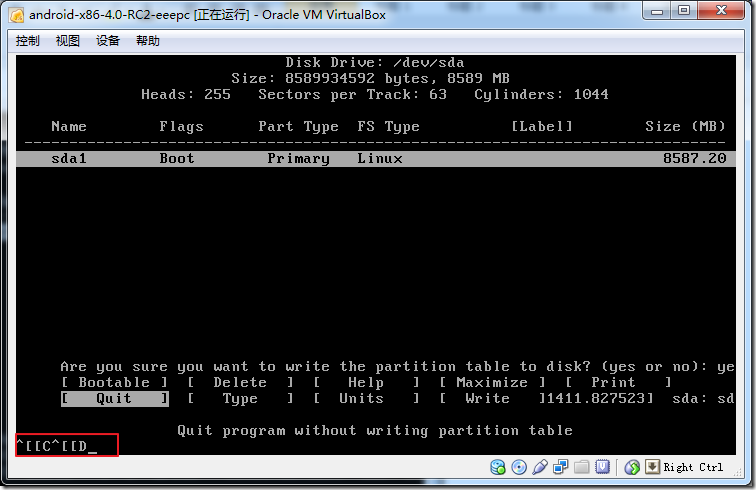Image resolution: width=756 pixels, height=490 pixels.
Task: Click the Size (MB) column header
Action: pos(685,127)
